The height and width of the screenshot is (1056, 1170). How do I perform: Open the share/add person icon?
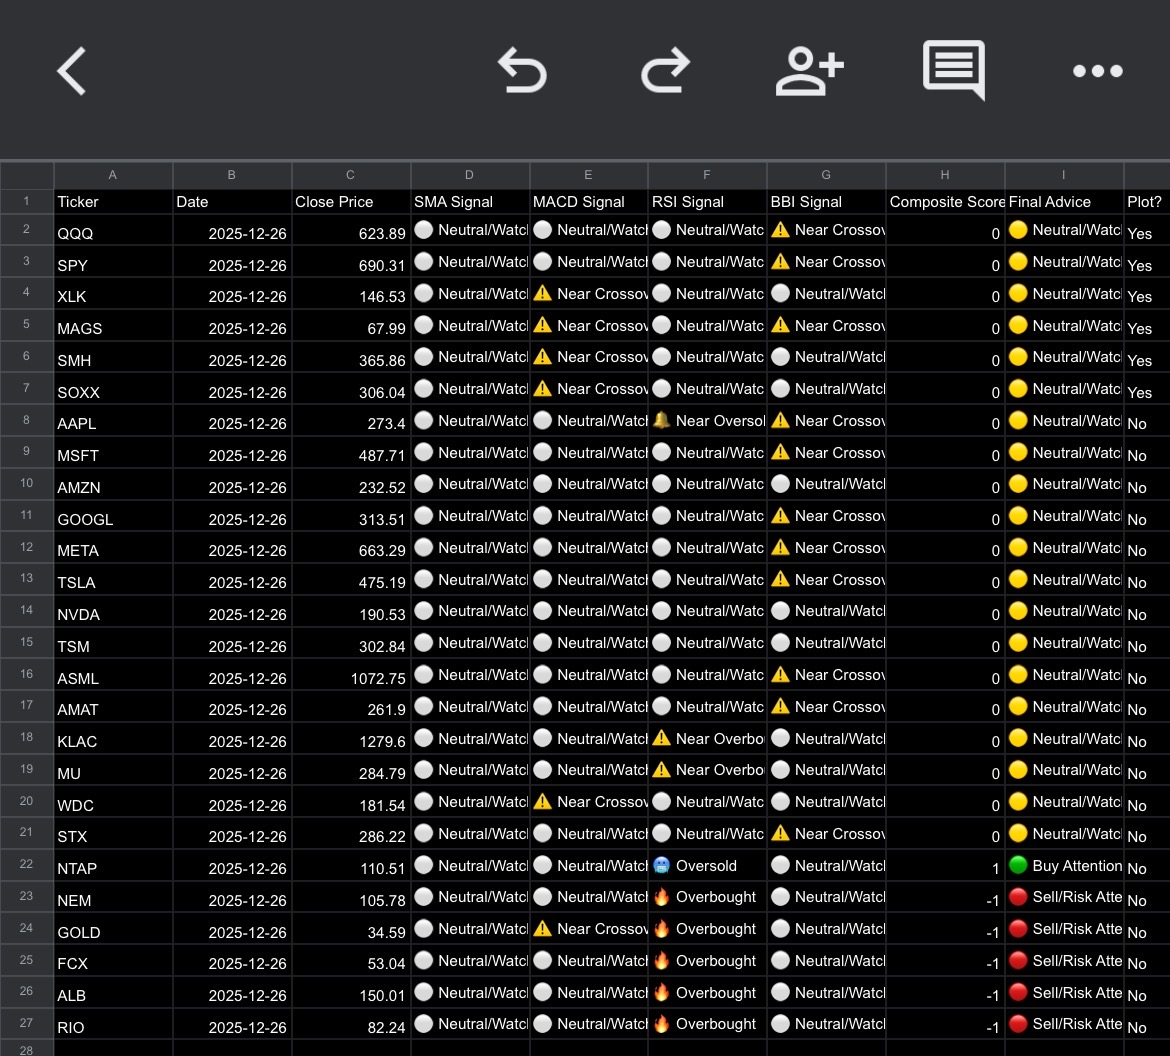tap(810, 71)
